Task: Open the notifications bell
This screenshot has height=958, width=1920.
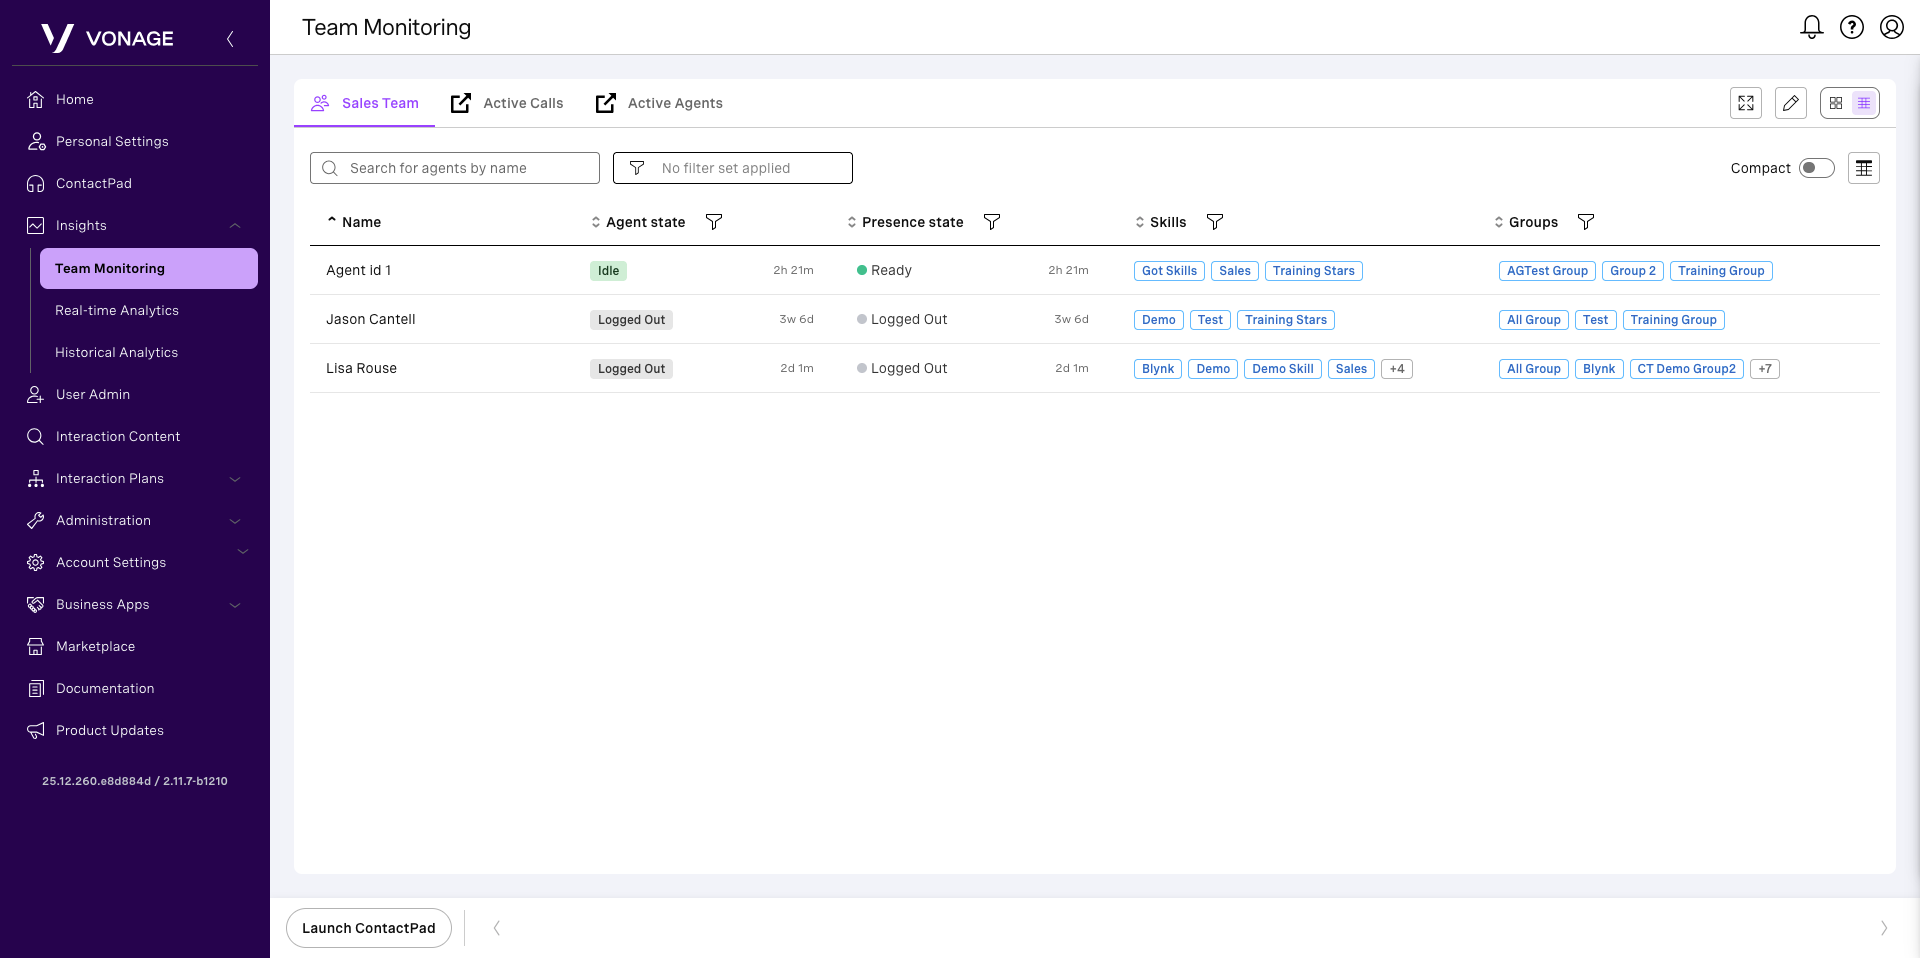Action: [x=1811, y=27]
